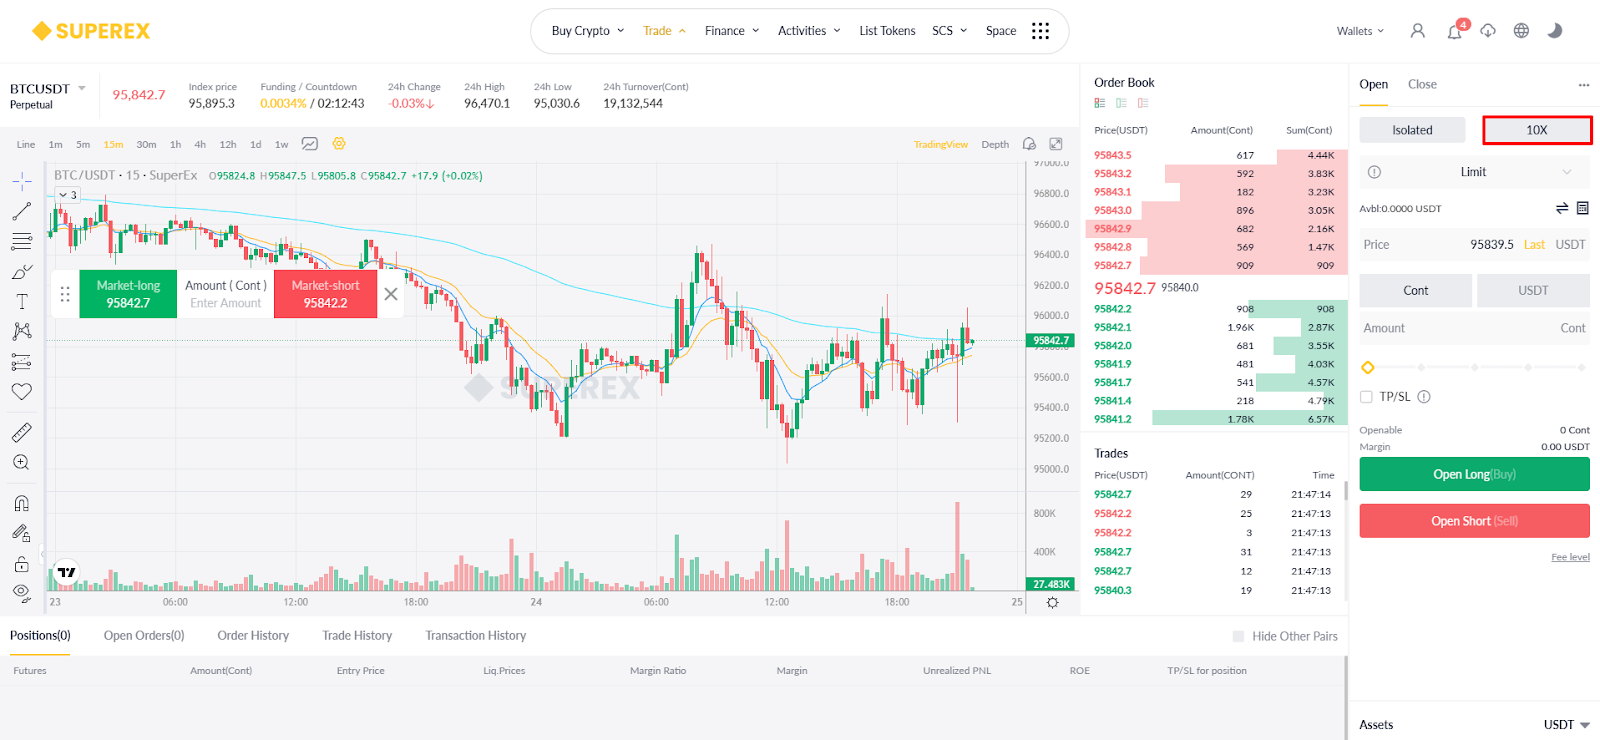Expand chart to fullscreen

[1055, 144]
